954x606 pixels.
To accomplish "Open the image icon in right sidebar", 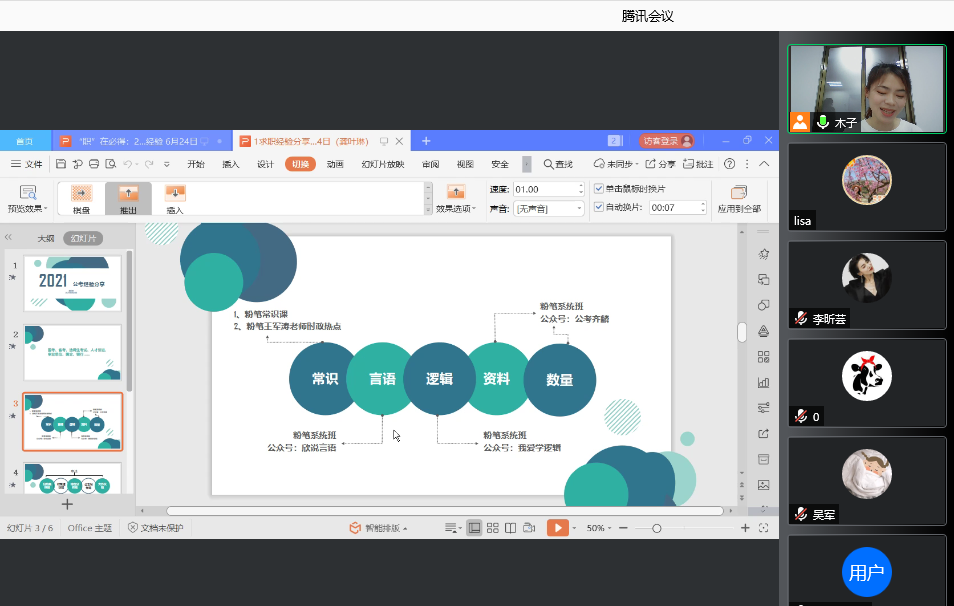I will 764,485.
